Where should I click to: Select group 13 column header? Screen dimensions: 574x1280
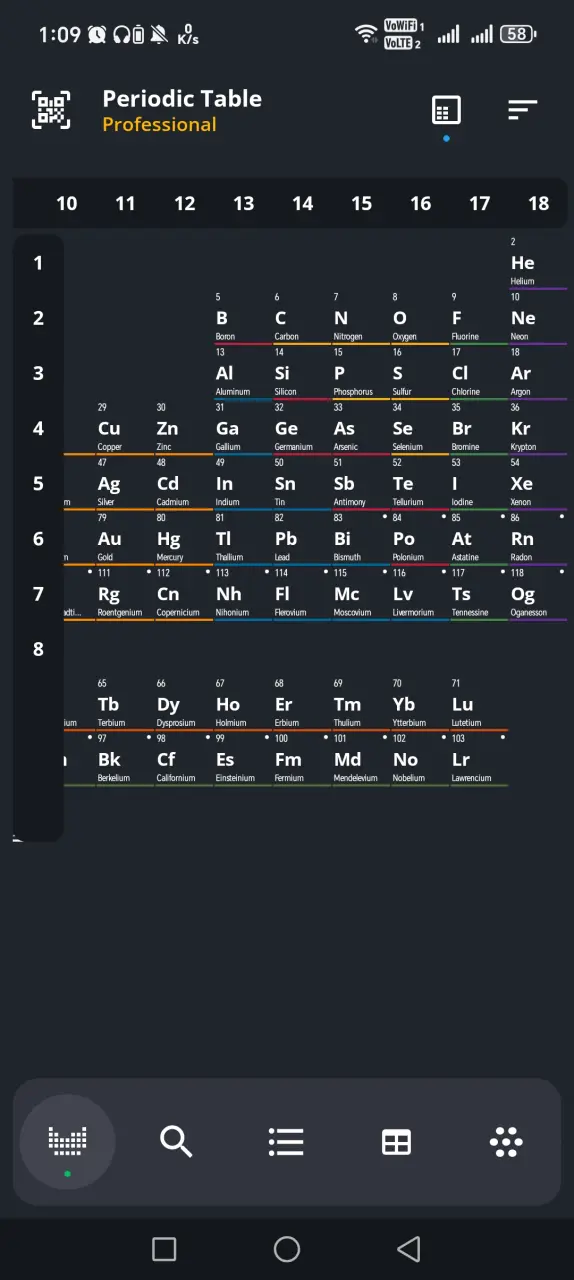(243, 203)
